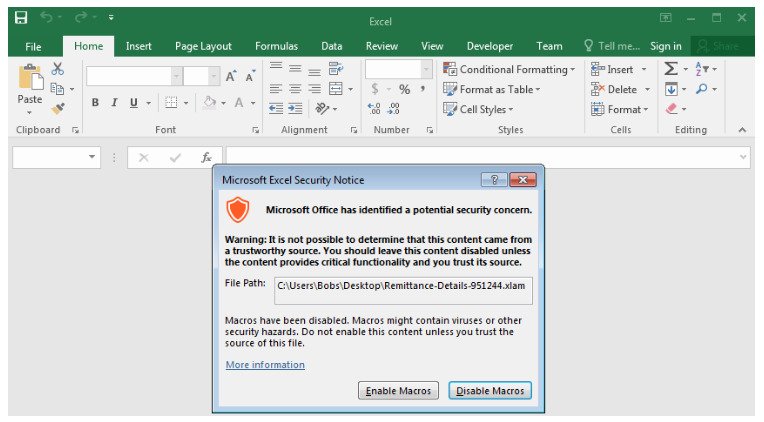
Task: Open the Cells Format dropdown
Action: 619,109
